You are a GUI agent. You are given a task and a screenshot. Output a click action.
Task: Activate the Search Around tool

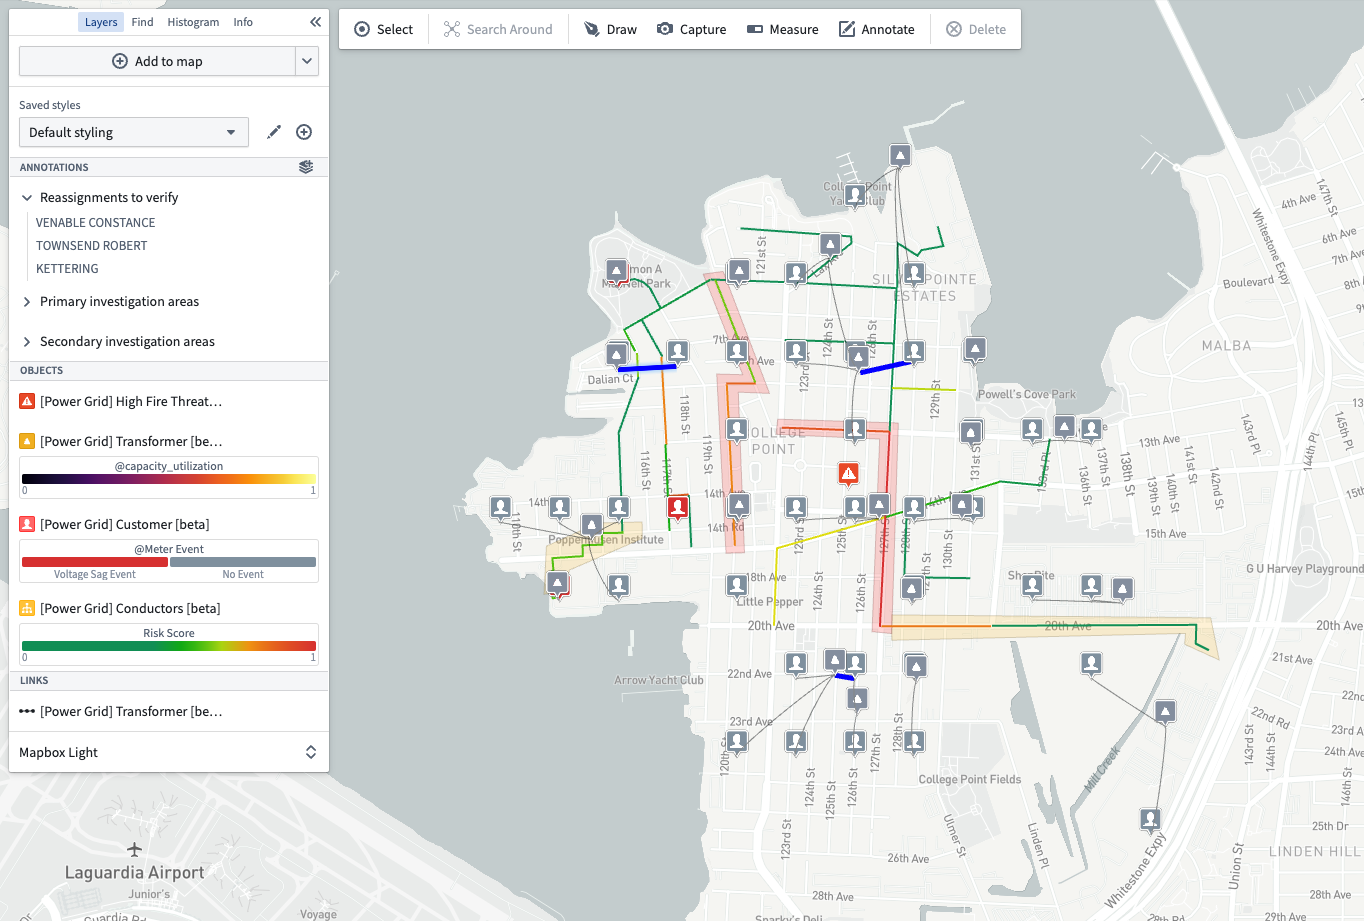click(x=498, y=29)
